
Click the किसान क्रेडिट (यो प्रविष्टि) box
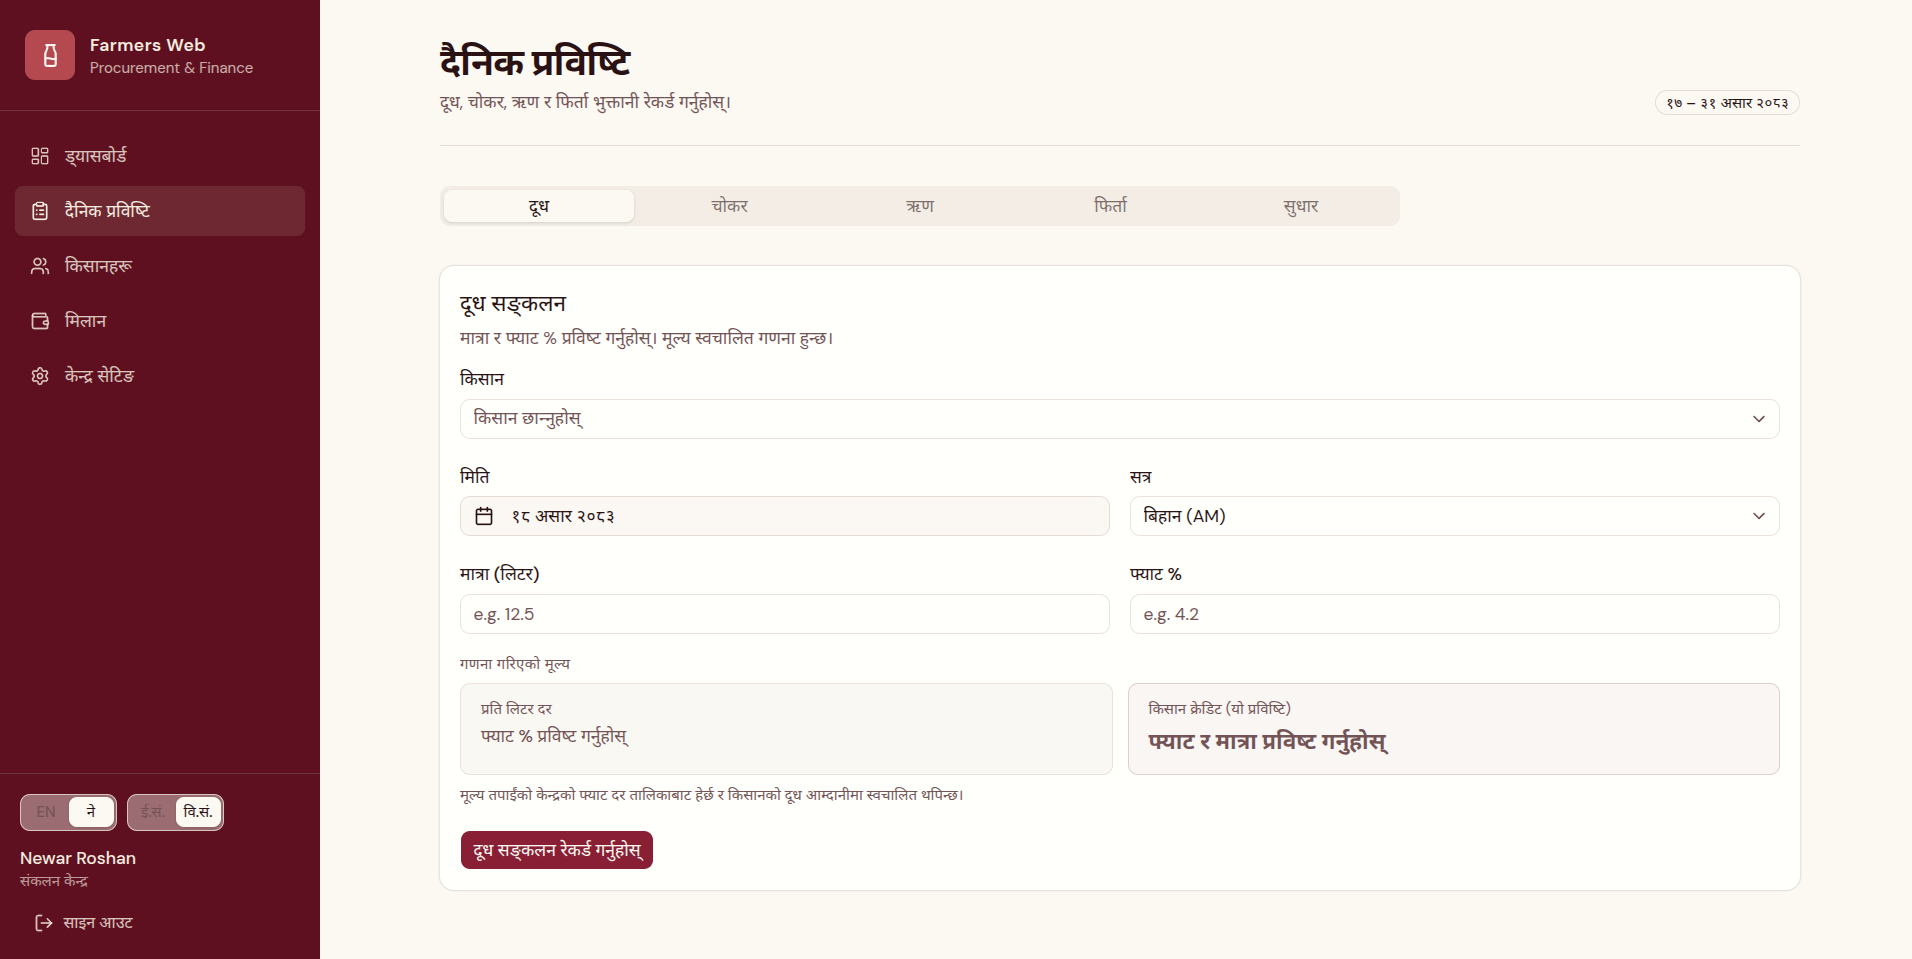[1454, 729]
